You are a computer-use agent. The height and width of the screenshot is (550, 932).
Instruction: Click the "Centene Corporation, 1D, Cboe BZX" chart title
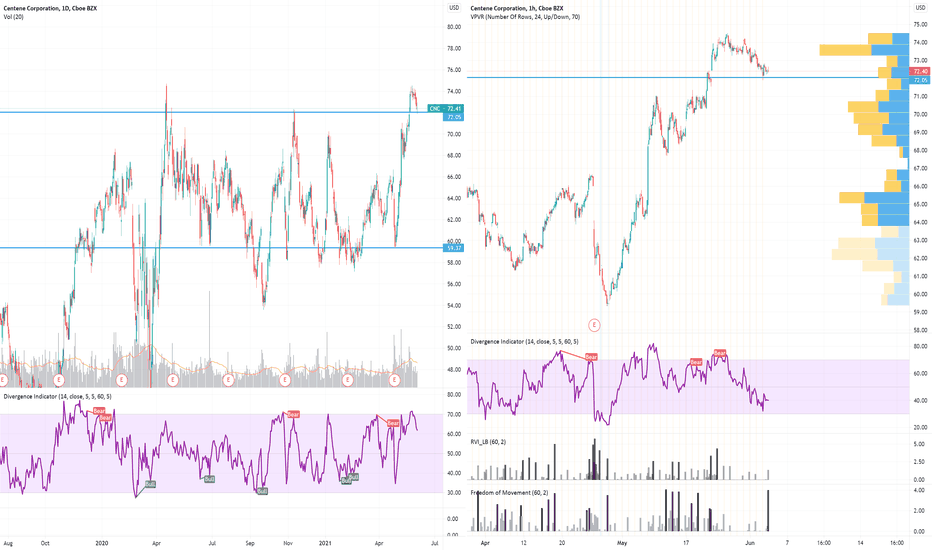click(x=51, y=8)
